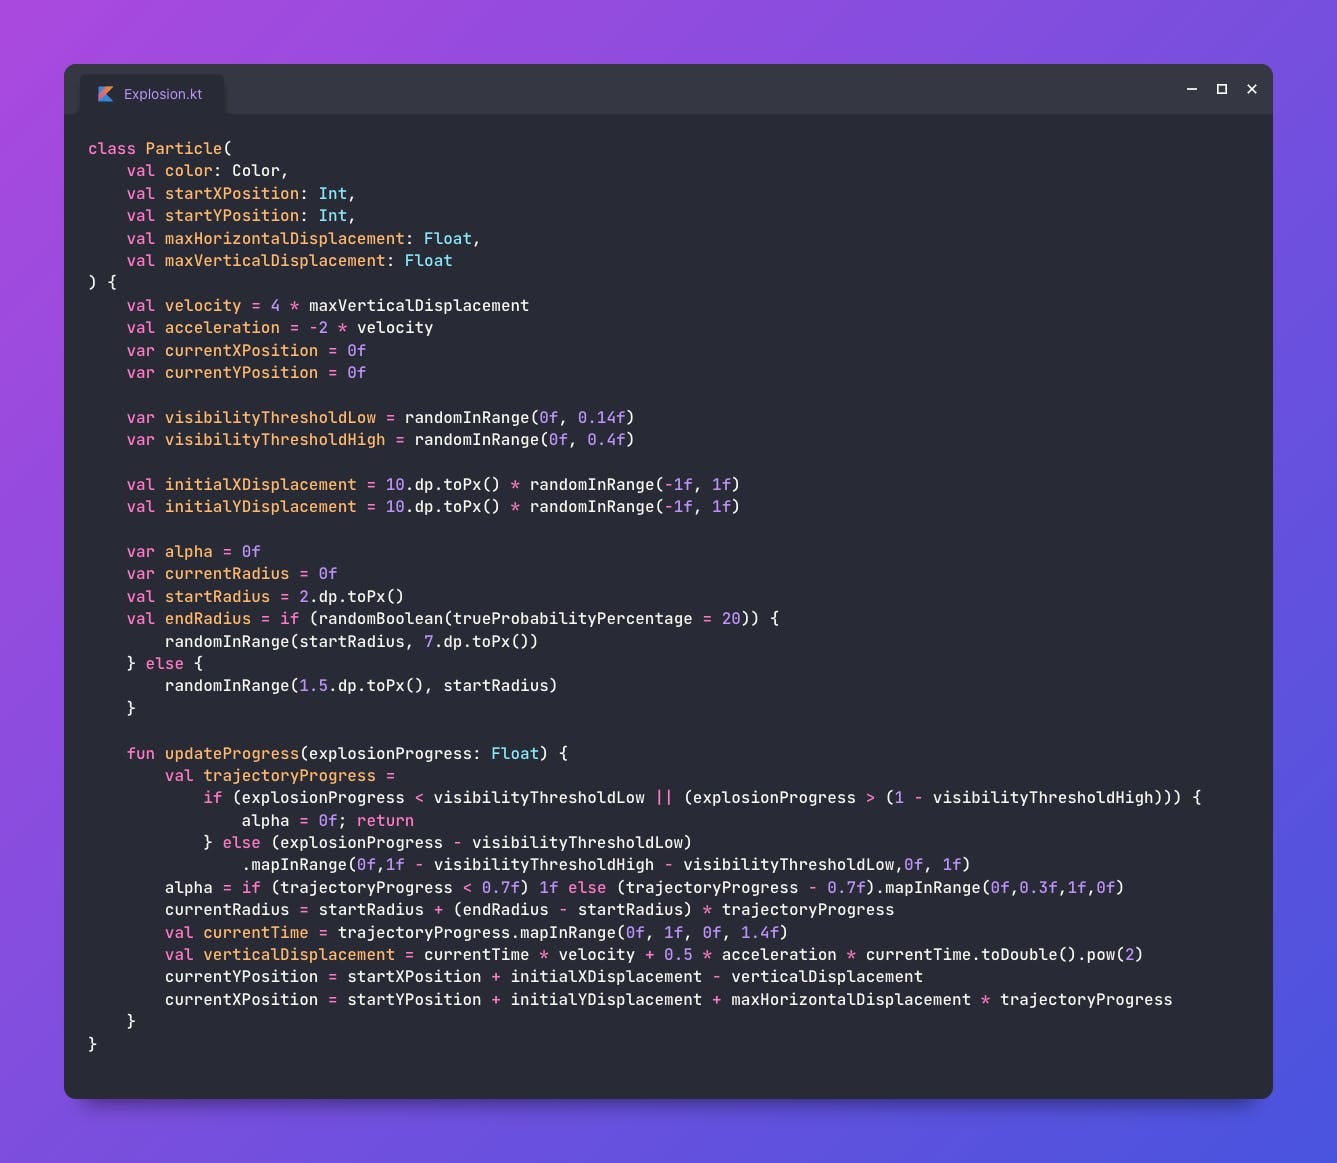Click the 'startYPosition: Int' parameter
1337x1163 pixels.
256,215
